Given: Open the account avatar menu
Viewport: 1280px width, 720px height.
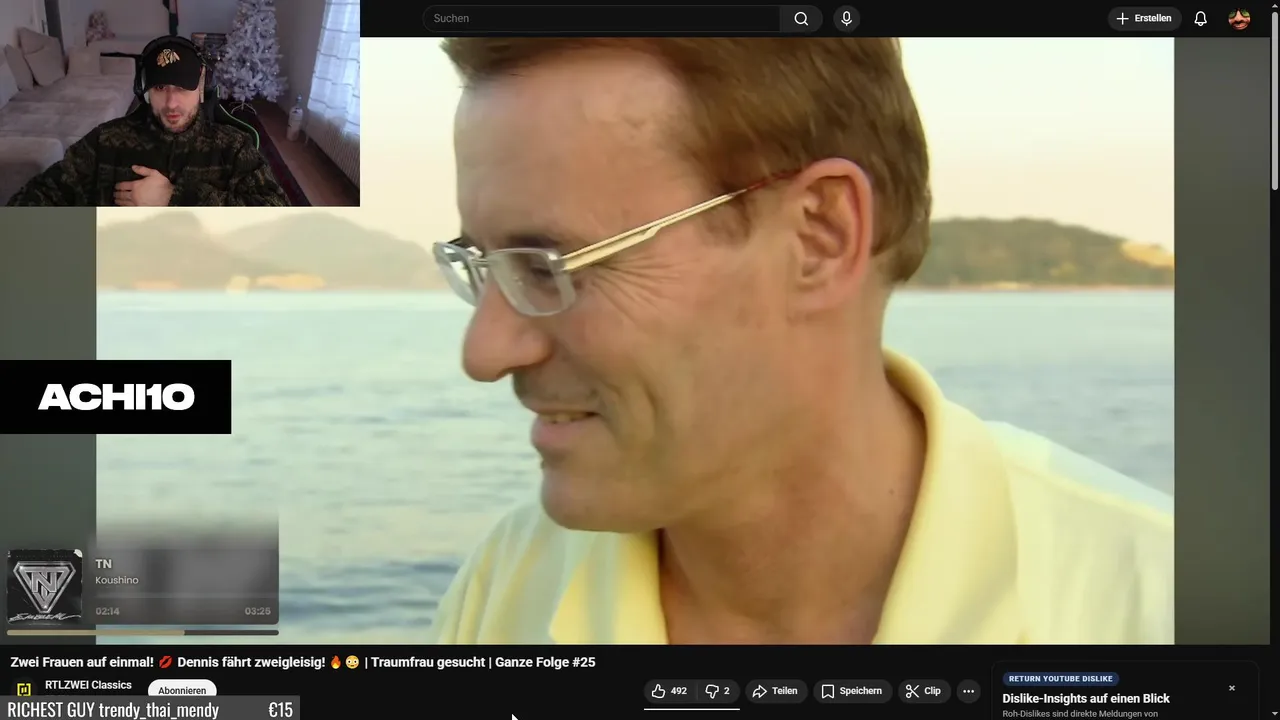Looking at the screenshot, I should 1239,18.
